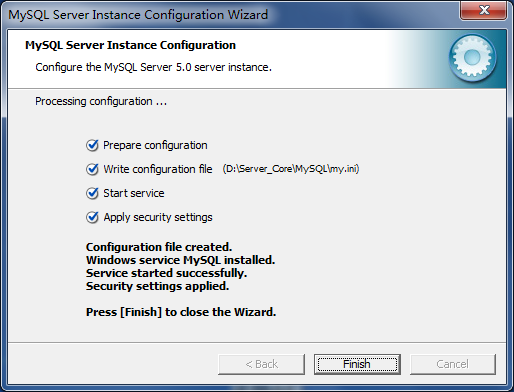
Task: Click the my.ini file path text
Action: click(291, 169)
